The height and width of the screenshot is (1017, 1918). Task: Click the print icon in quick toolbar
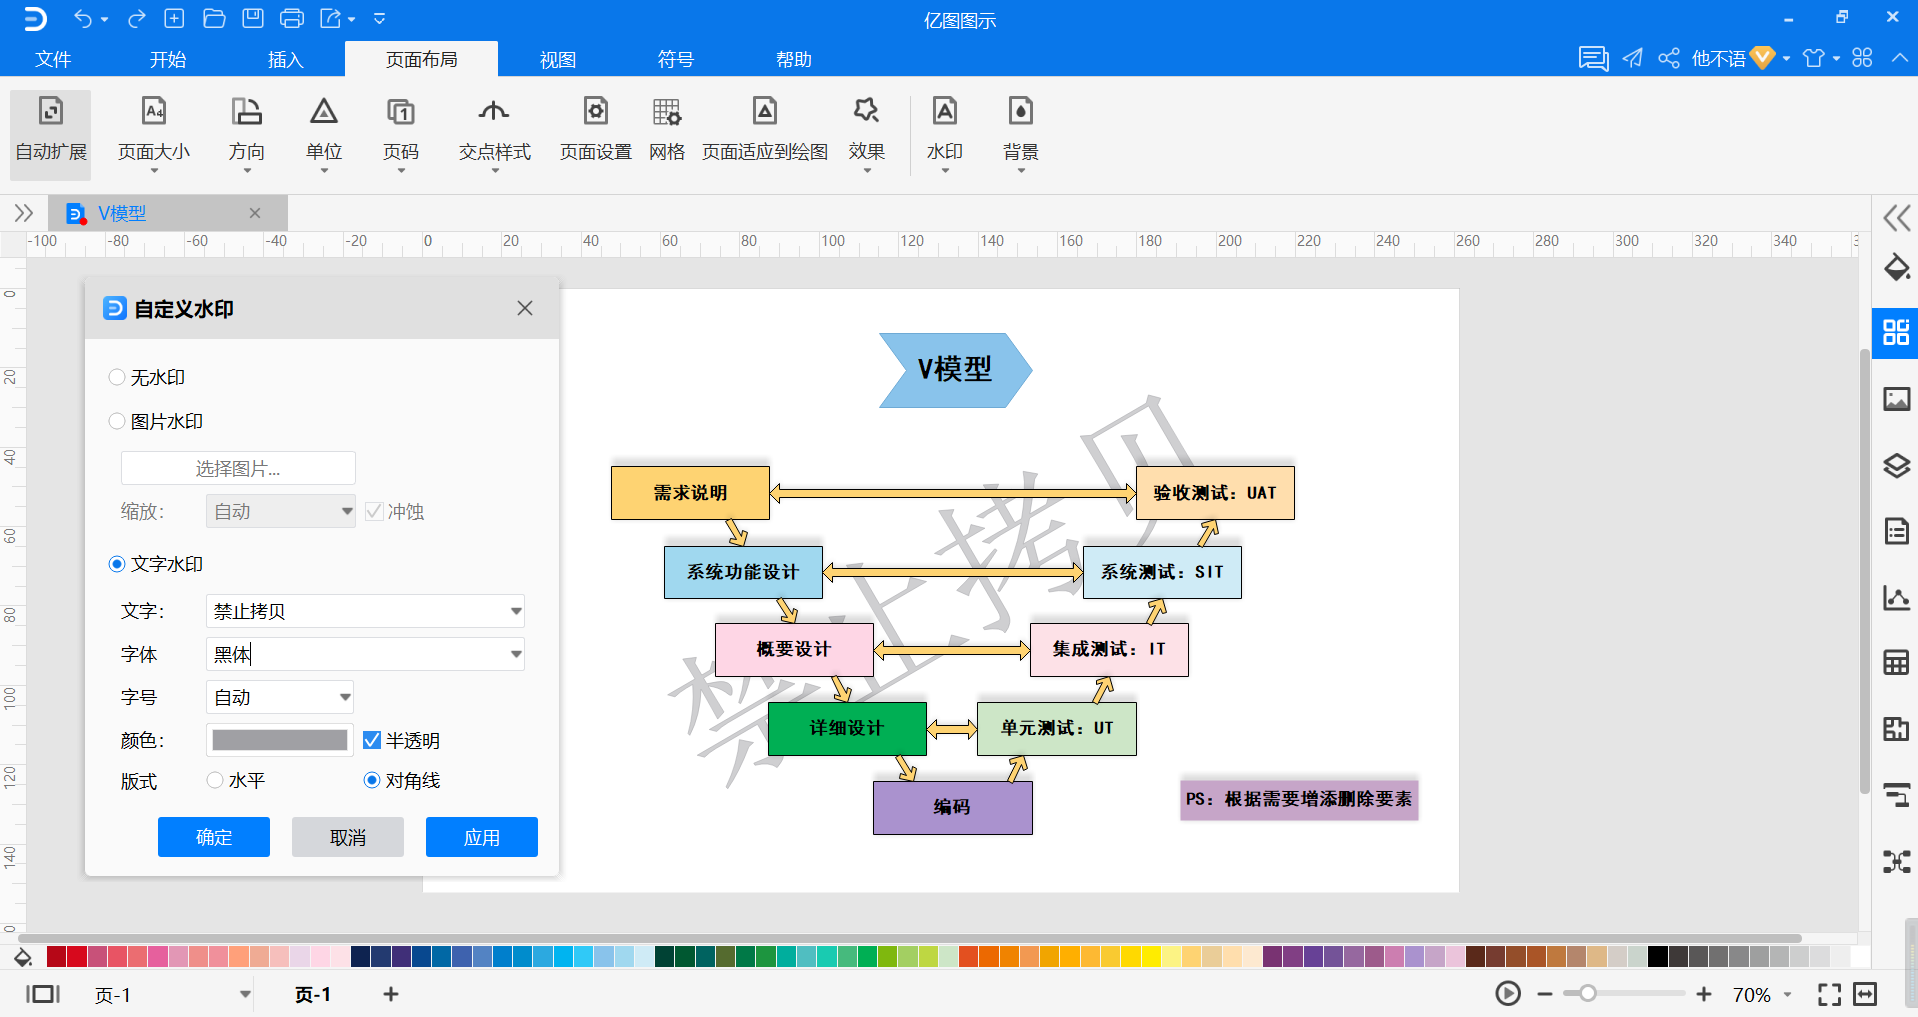pos(291,18)
